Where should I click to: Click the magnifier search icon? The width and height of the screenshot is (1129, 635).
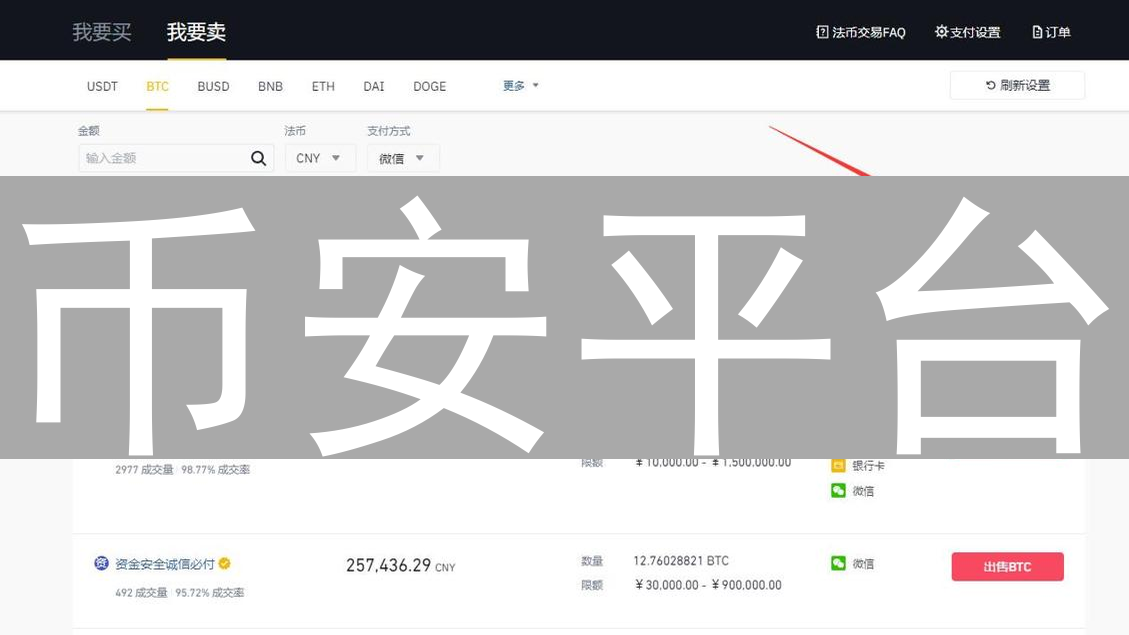[x=258, y=158]
